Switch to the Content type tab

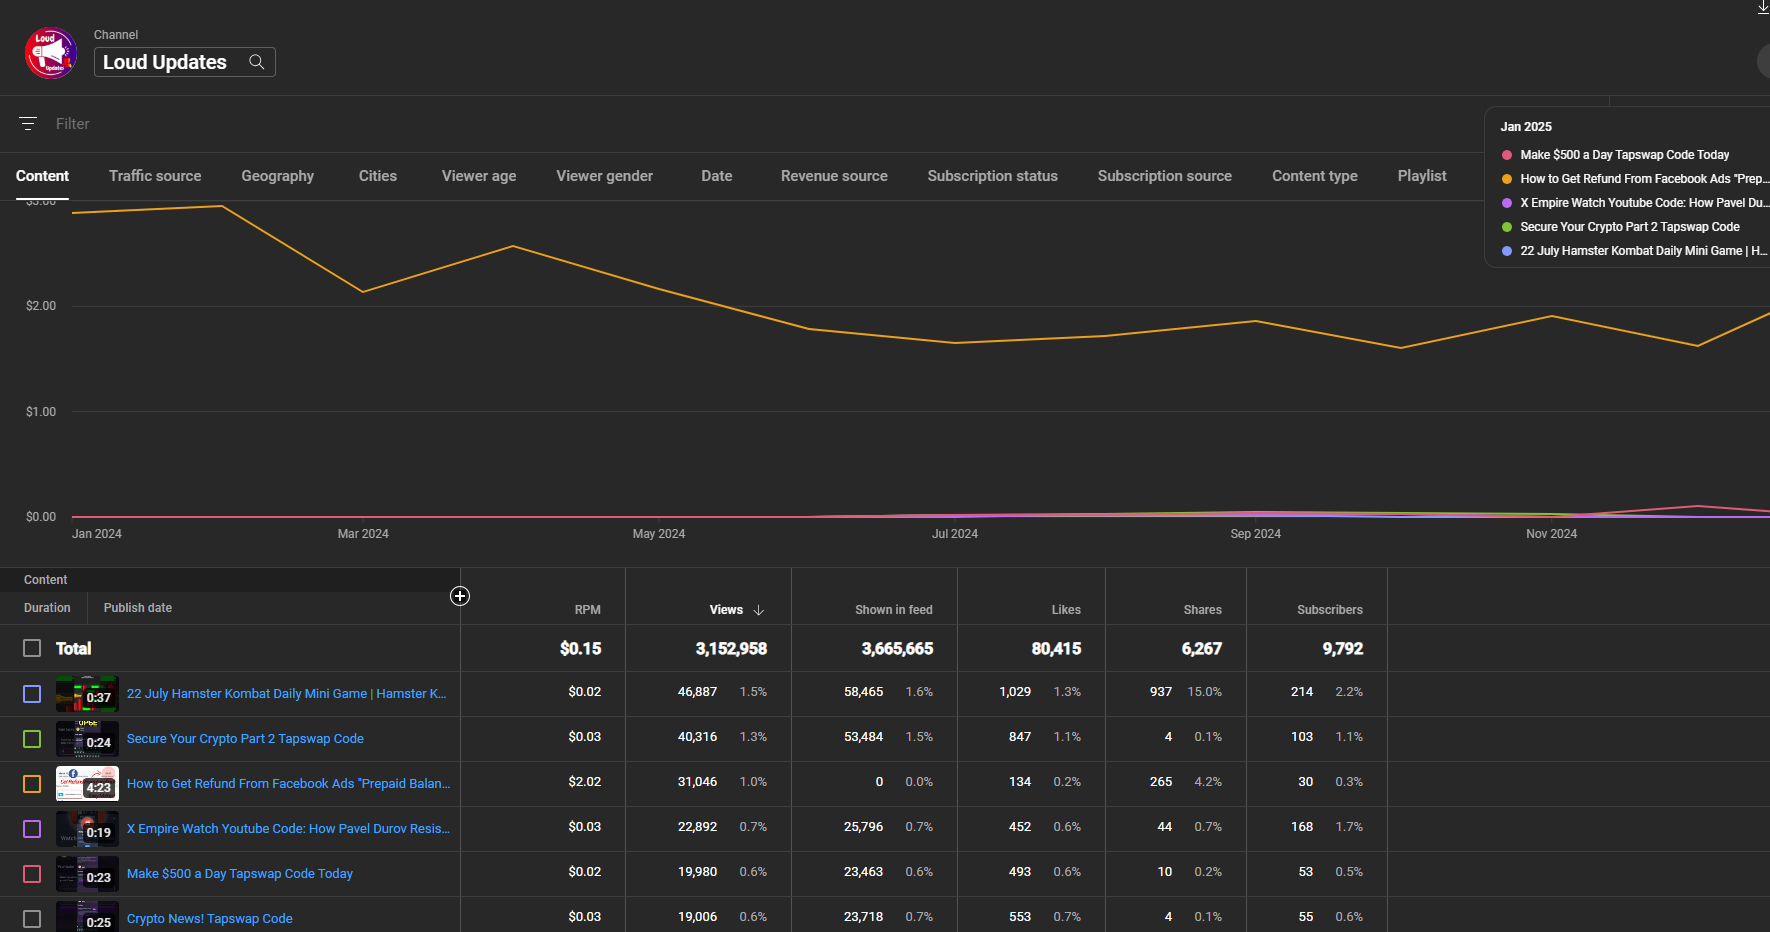pyautogui.click(x=1315, y=176)
